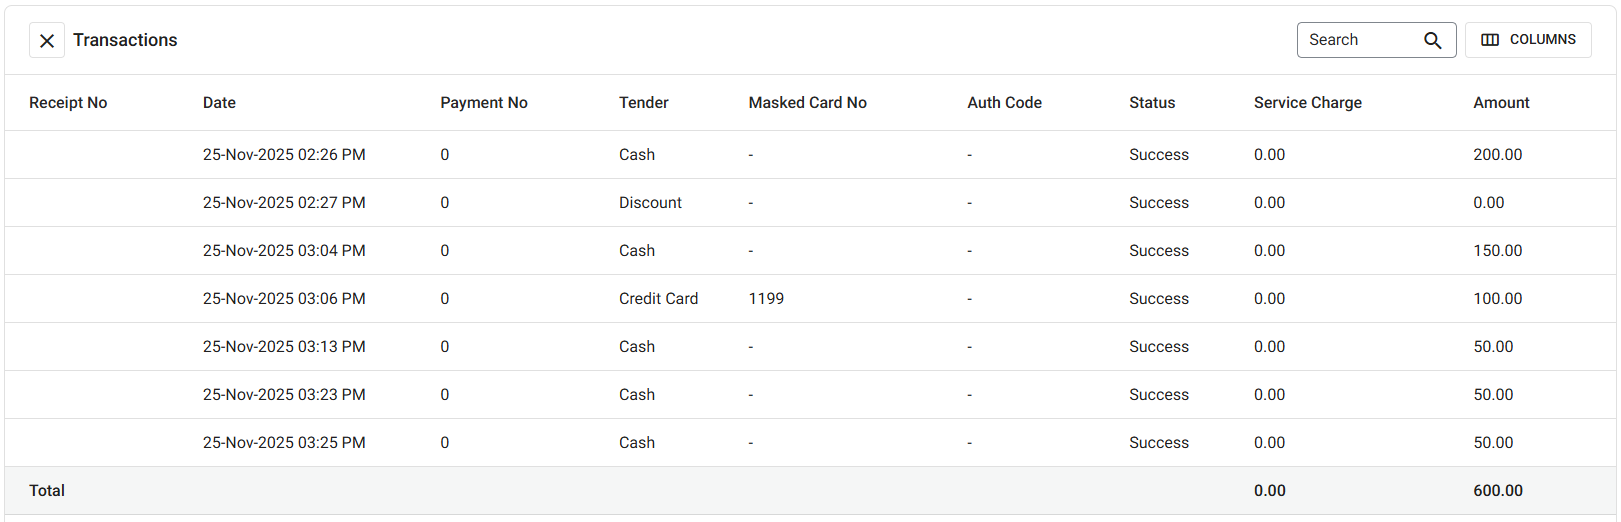Click the Auth Code column header
The width and height of the screenshot is (1621, 522).
[1004, 103]
